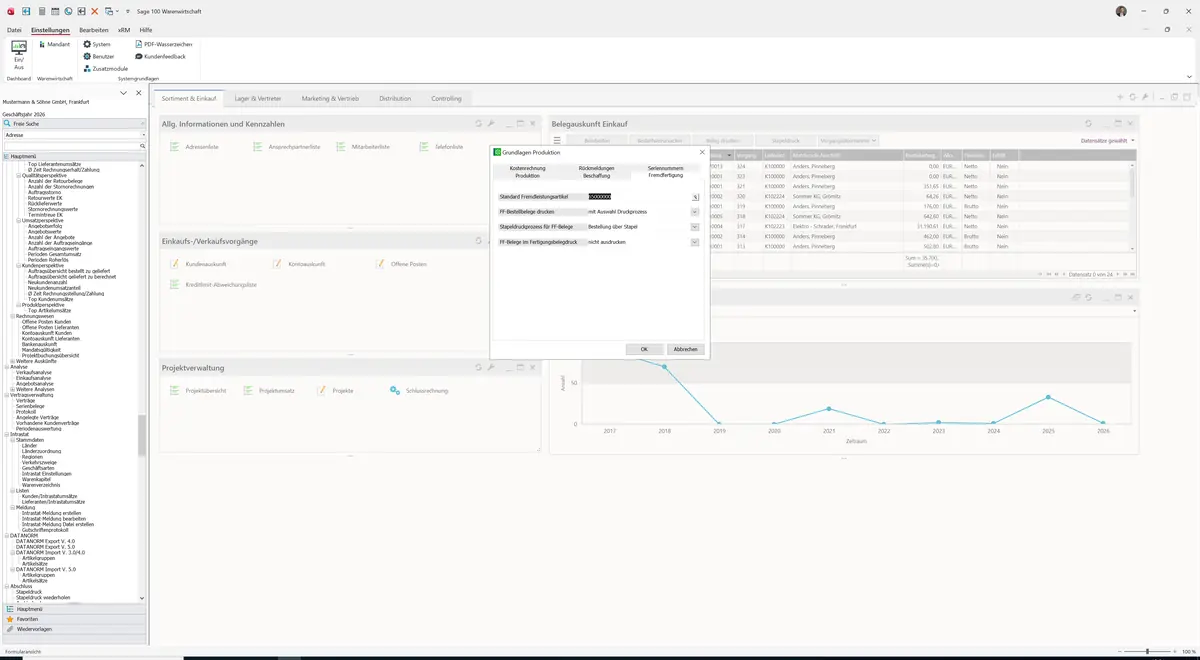Select Produktion tab in dialog
This screenshot has height=660, width=1200.
527,175
